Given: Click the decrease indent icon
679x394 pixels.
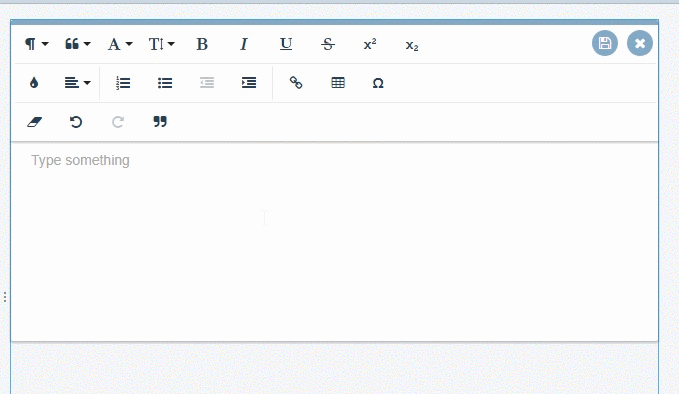Looking at the screenshot, I should pyautogui.click(x=207, y=83).
